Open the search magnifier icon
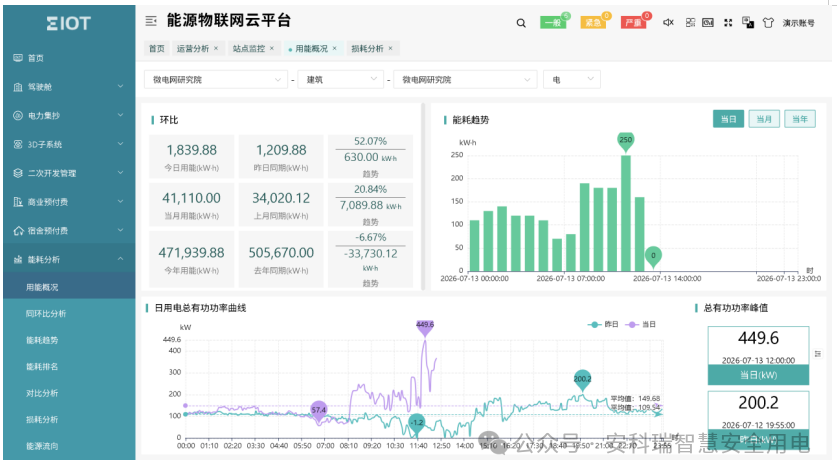The width and height of the screenshot is (837, 476). click(x=521, y=23)
